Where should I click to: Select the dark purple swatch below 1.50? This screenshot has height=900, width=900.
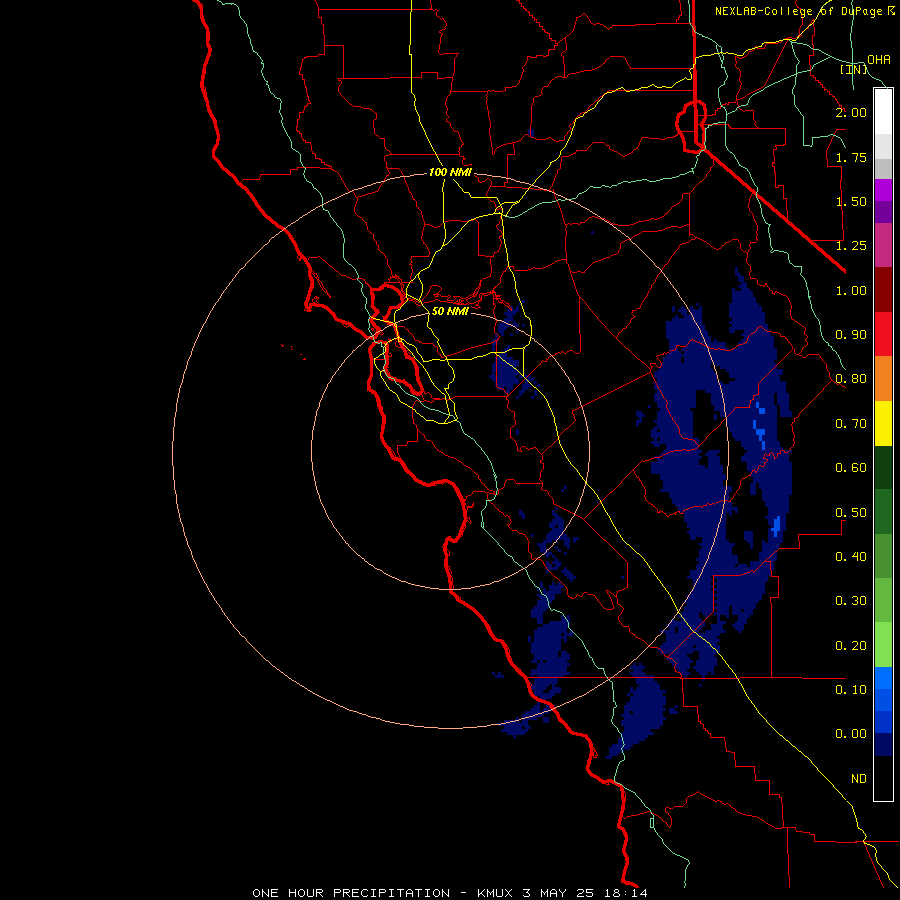click(x=883, y=212)
